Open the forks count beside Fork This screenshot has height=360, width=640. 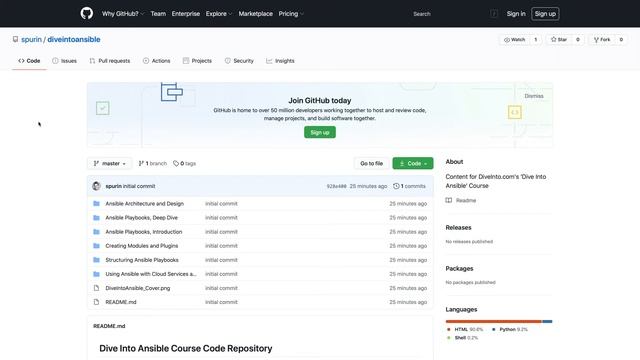tap(621, 40)
